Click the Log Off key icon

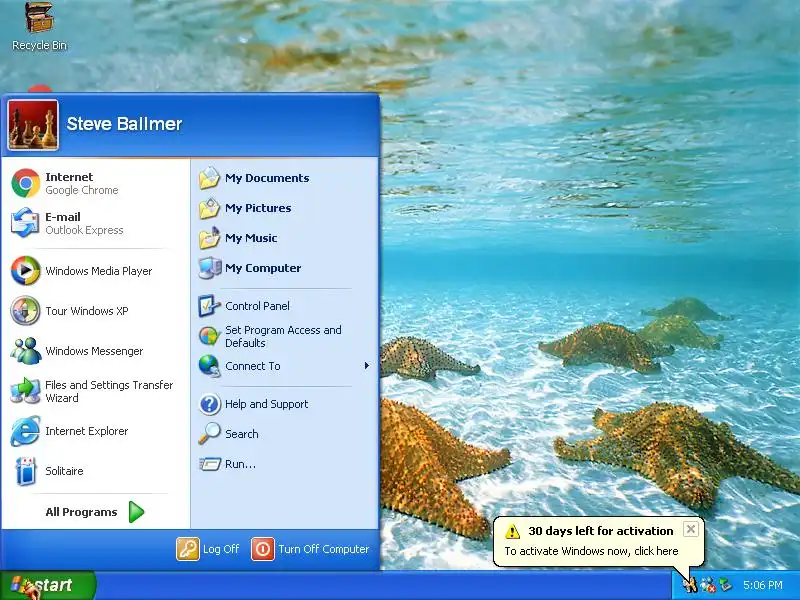pyautogui.click(x=188, y=549)
